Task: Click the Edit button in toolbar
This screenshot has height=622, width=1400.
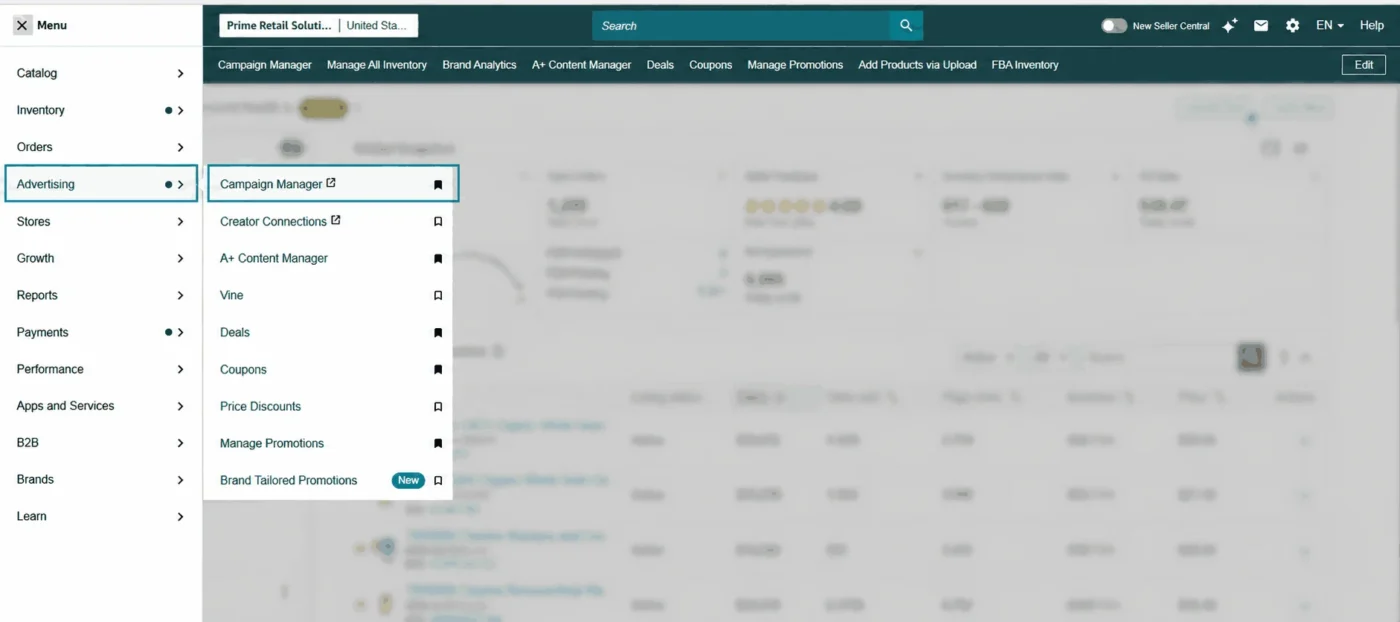Action: 1364,65
